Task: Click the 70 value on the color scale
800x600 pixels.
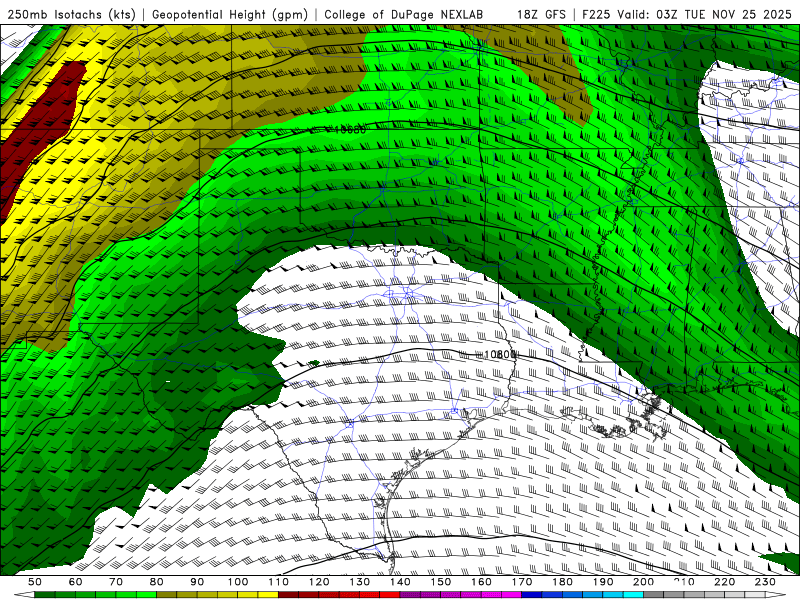Action: (116, 582)
